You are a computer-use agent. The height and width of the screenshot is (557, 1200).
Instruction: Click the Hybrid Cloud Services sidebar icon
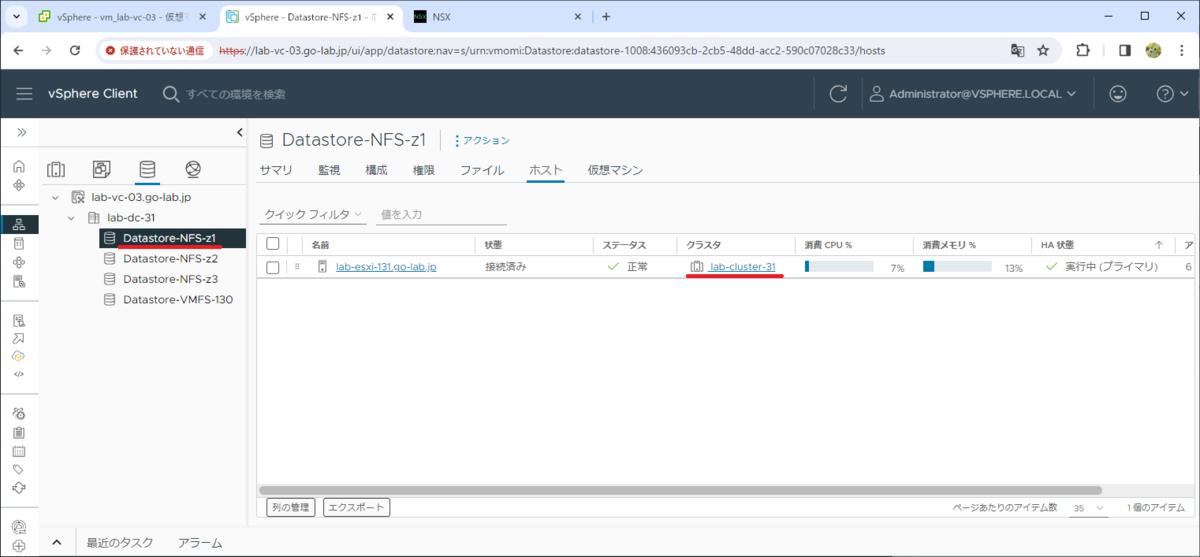click(x=19, y=356)
